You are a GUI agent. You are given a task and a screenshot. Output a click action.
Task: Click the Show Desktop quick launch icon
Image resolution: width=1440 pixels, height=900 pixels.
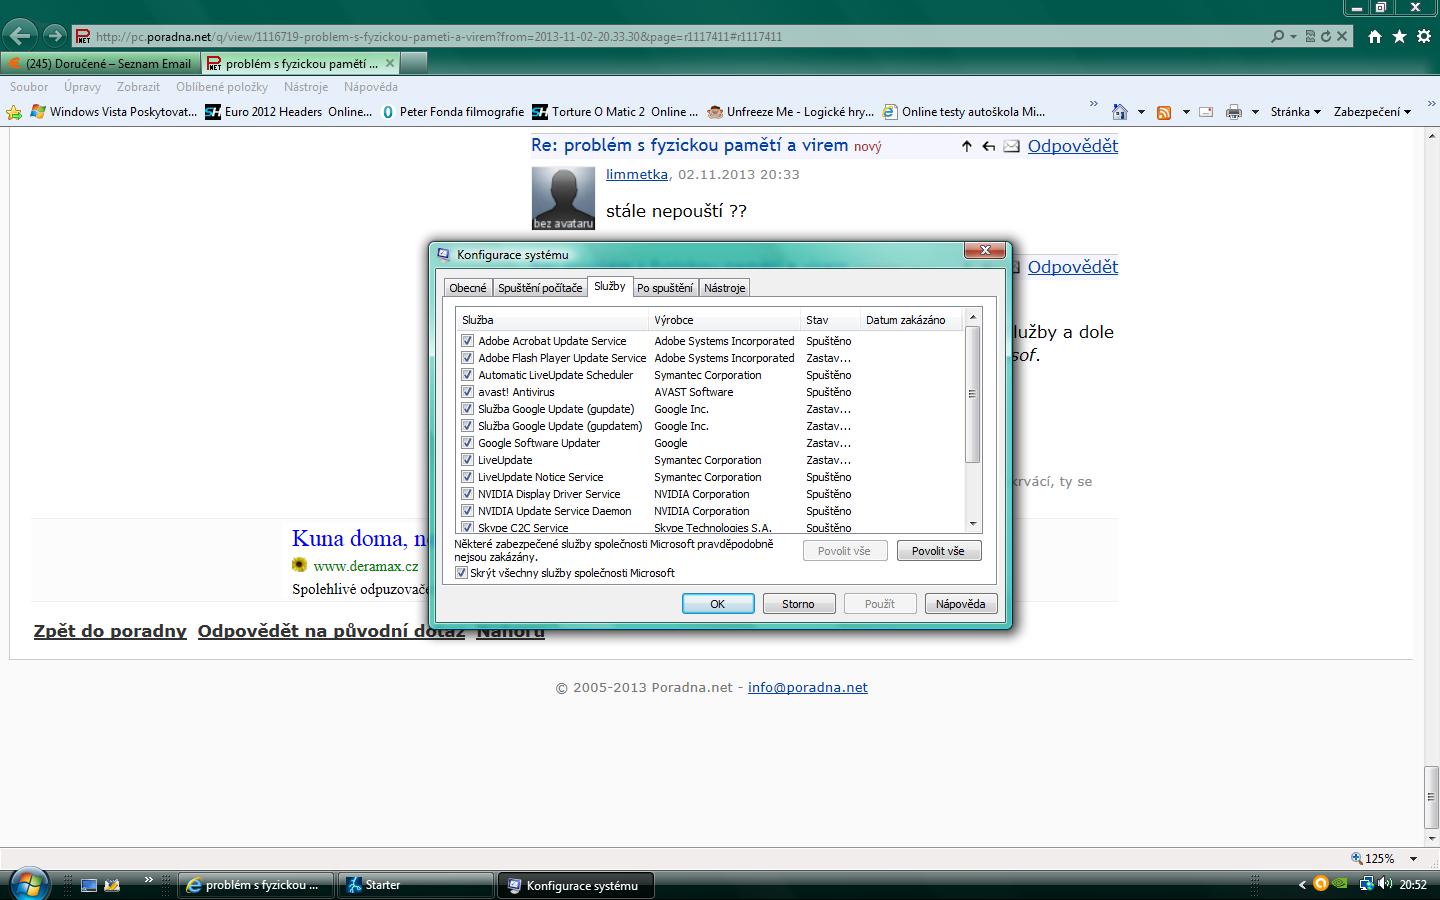pyautogui.click(x=89, y=885)
